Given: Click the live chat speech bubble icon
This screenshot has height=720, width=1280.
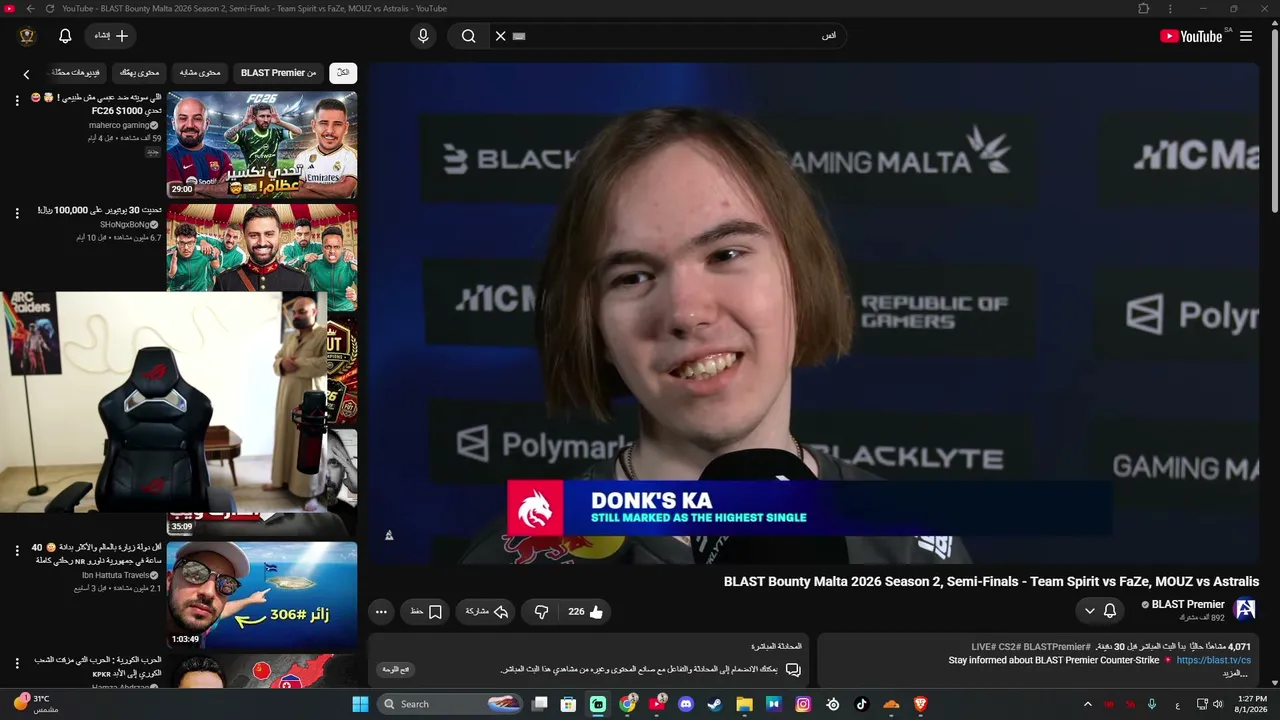Looking at the screenshot, I should click(793, 670).
